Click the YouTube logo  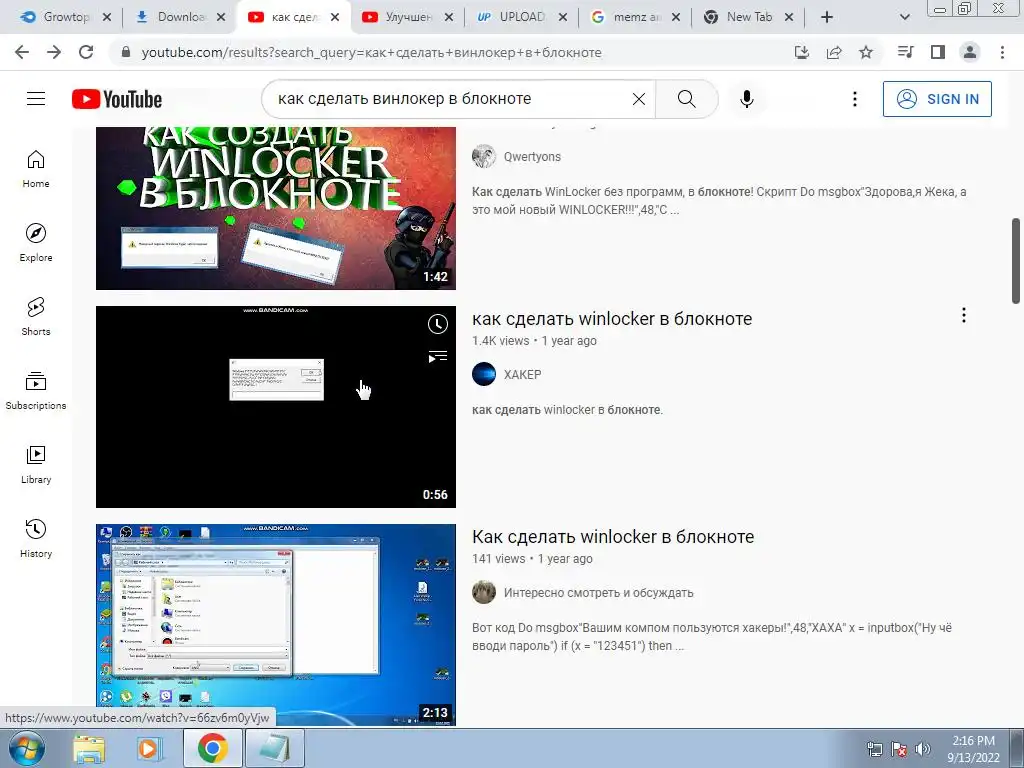pyautogui.click(x=117, y=99)
